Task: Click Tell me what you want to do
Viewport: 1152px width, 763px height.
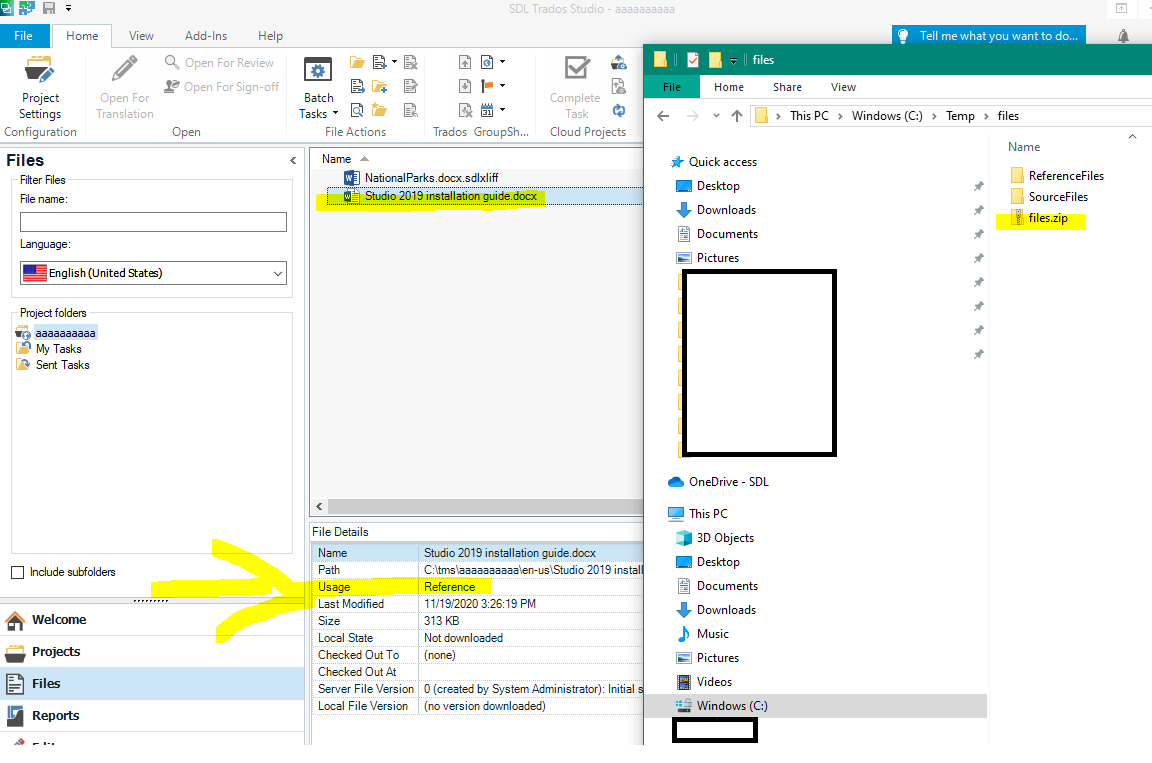Action: click(x=989, y=36)
